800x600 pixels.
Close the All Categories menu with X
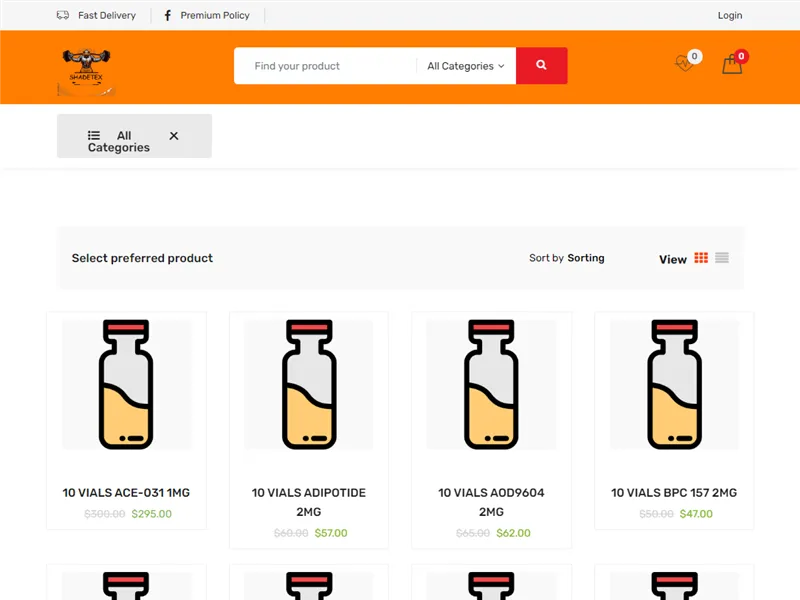click(x=174, y=136)
